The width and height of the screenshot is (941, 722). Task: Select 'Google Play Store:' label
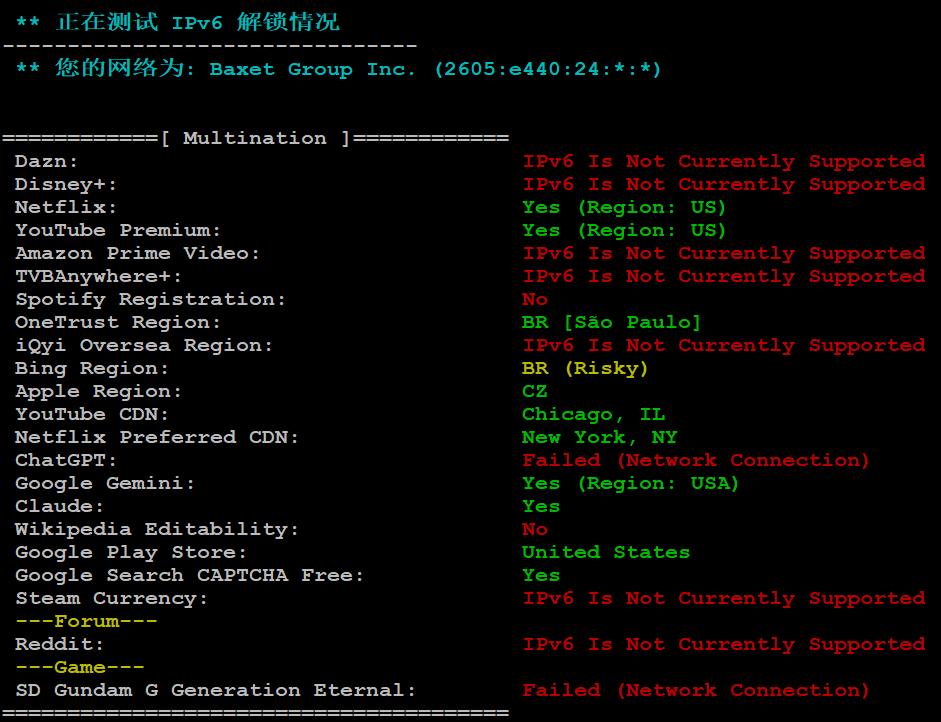[131, 553]
